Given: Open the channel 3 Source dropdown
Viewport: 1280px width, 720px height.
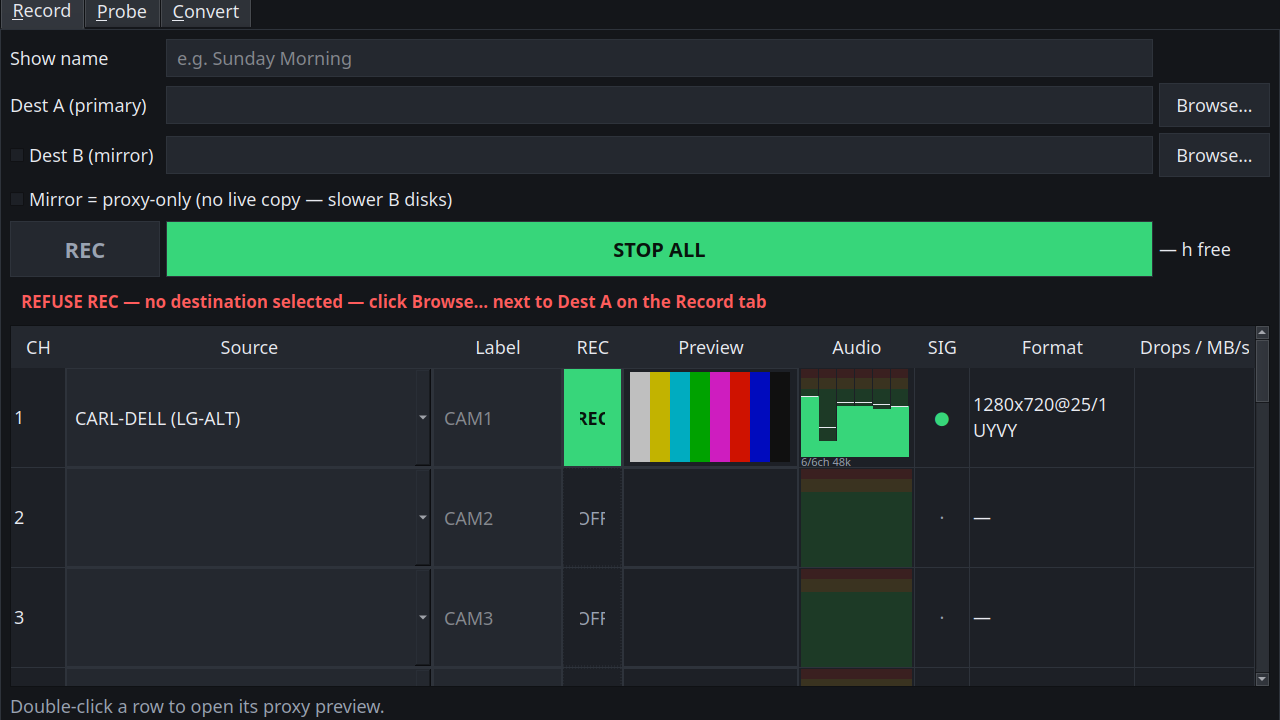Looking at the screenshot, I should 249,618.
